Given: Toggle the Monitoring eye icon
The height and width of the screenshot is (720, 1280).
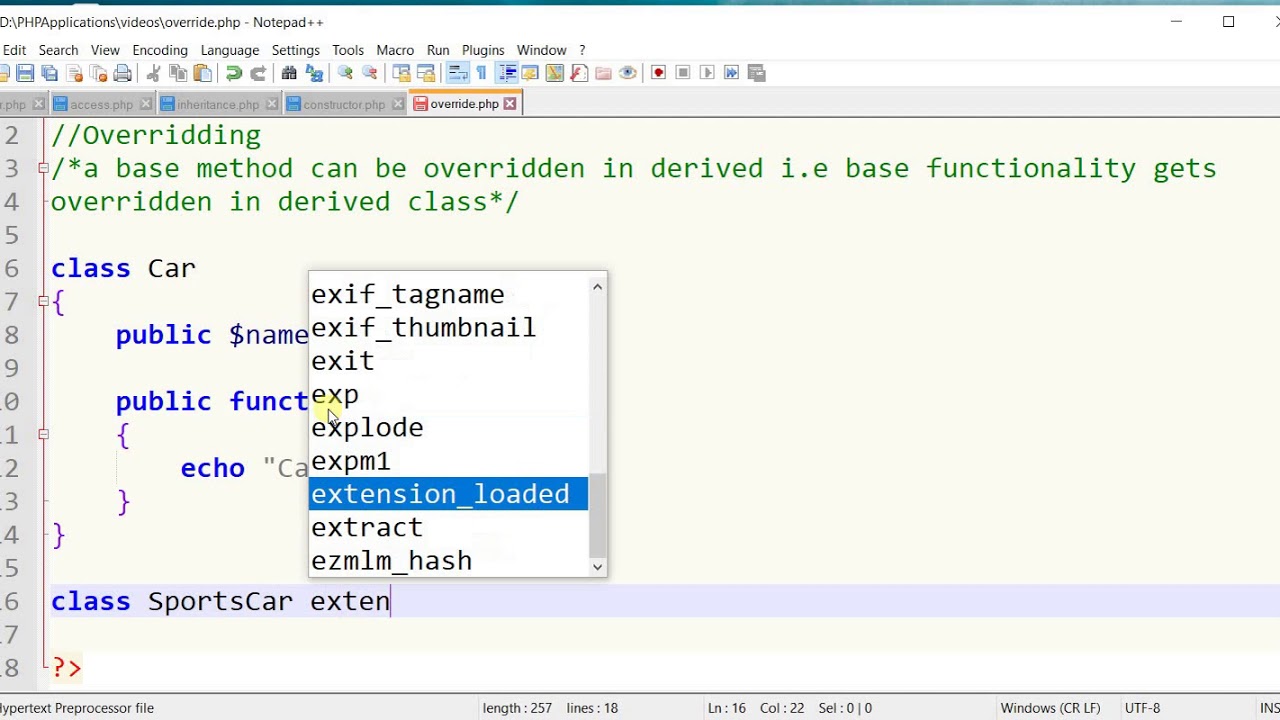Looking at the screenshot, I should (628, 73).
